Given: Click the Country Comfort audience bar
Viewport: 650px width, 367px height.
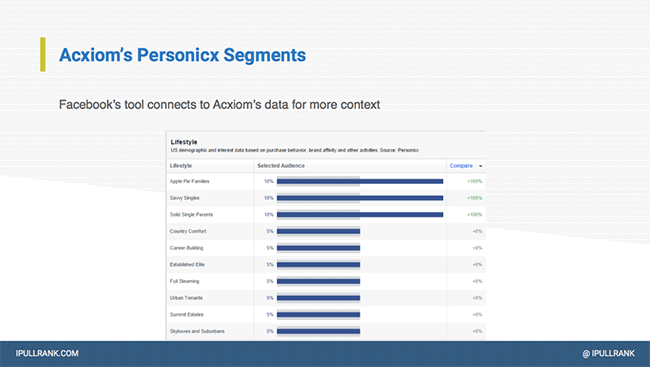Looking at the screenshot, I should pos(318,231).
